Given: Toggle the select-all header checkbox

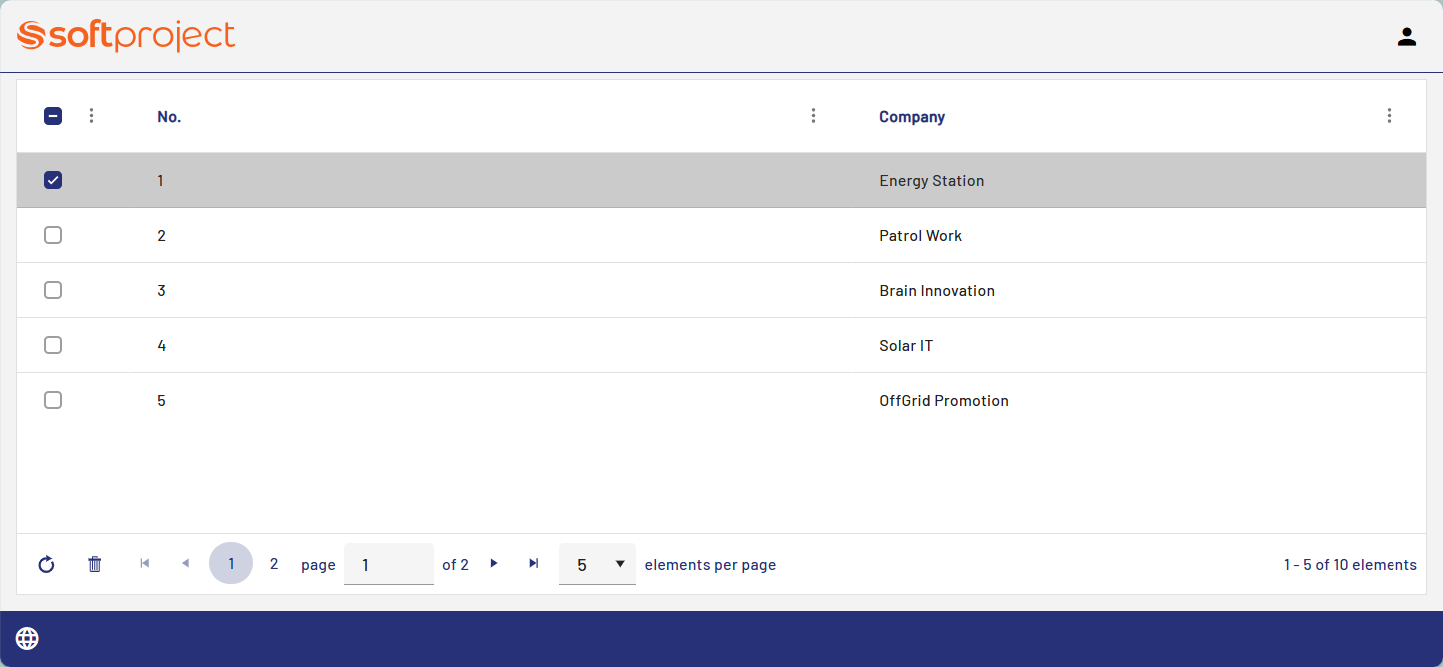Looking at the screenshot, I should click(x=53, y=116).
